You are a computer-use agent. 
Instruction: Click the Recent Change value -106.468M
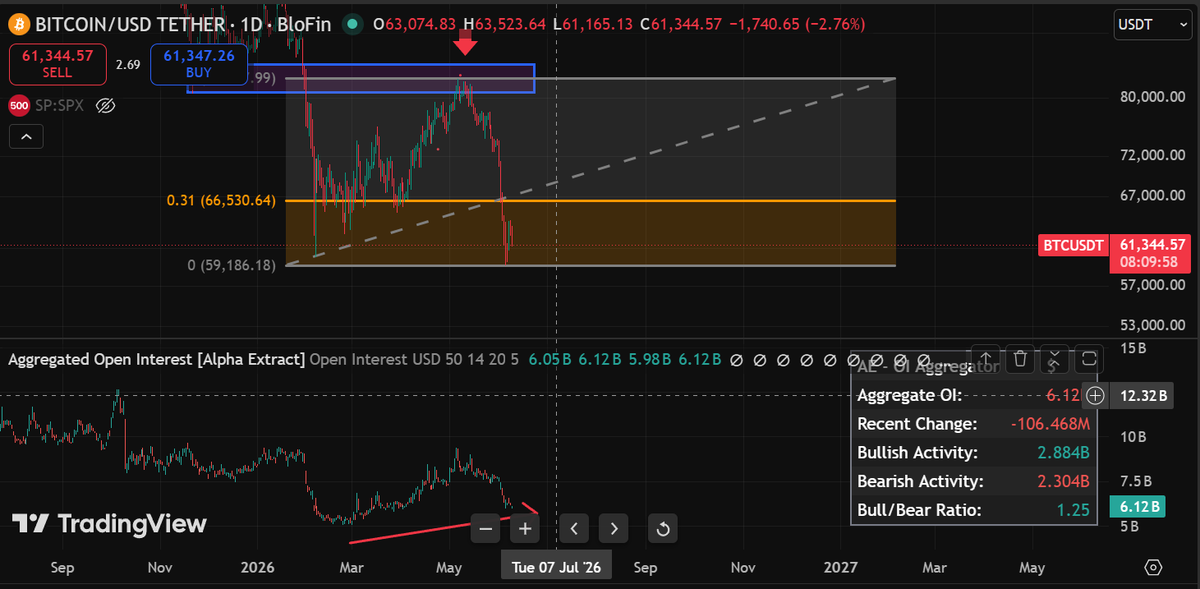click(x=1049, y=424)
